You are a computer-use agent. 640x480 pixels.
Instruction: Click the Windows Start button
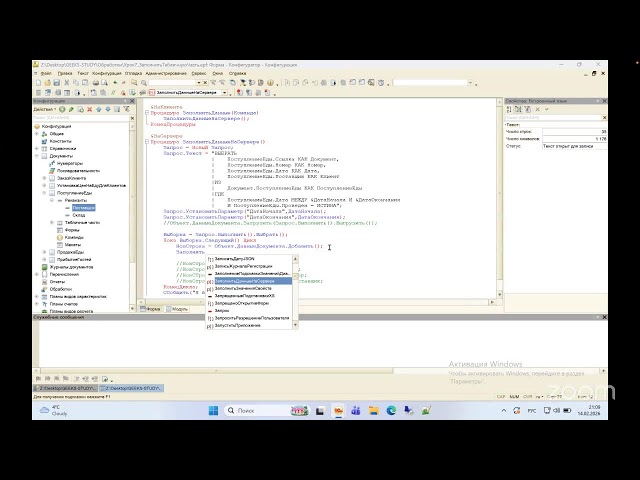[x=213, y=411]
